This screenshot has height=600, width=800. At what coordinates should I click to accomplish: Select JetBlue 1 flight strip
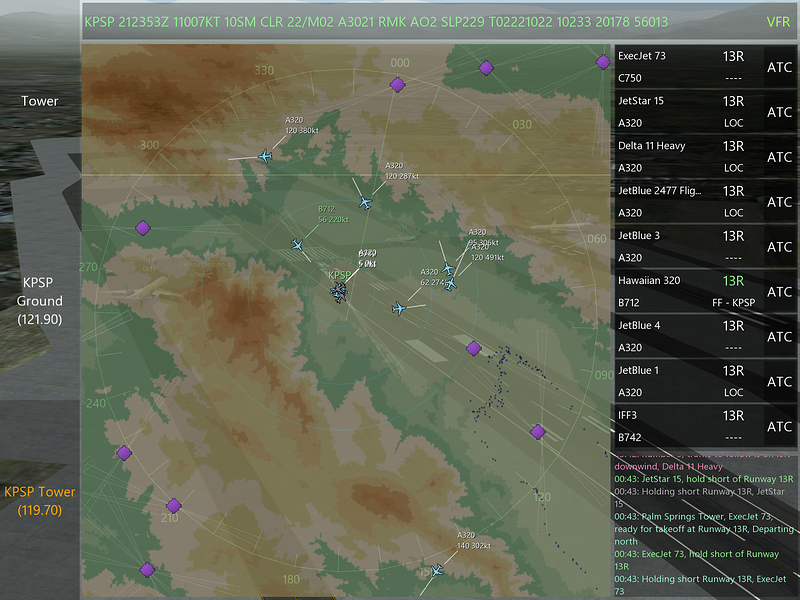[689, 382]
